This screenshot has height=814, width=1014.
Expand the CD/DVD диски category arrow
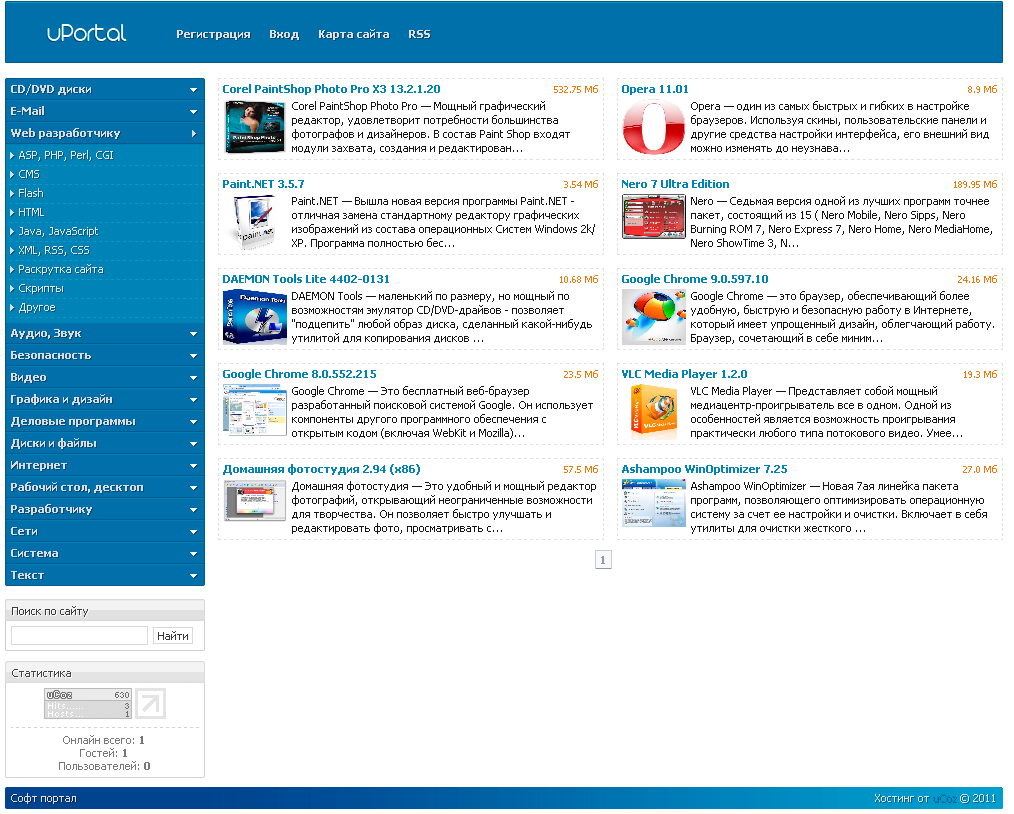click(193, 90)
